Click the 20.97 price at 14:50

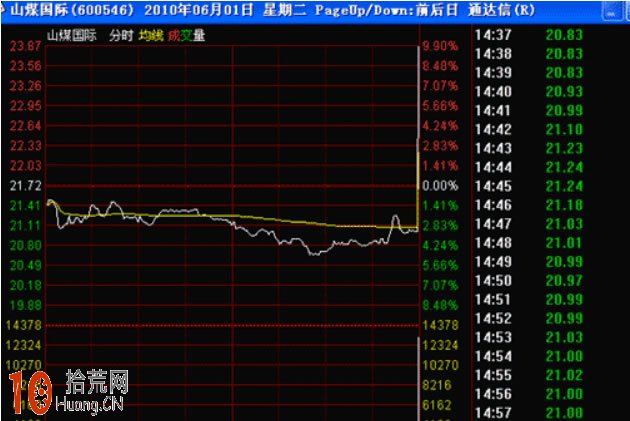[x=564, y=281]
